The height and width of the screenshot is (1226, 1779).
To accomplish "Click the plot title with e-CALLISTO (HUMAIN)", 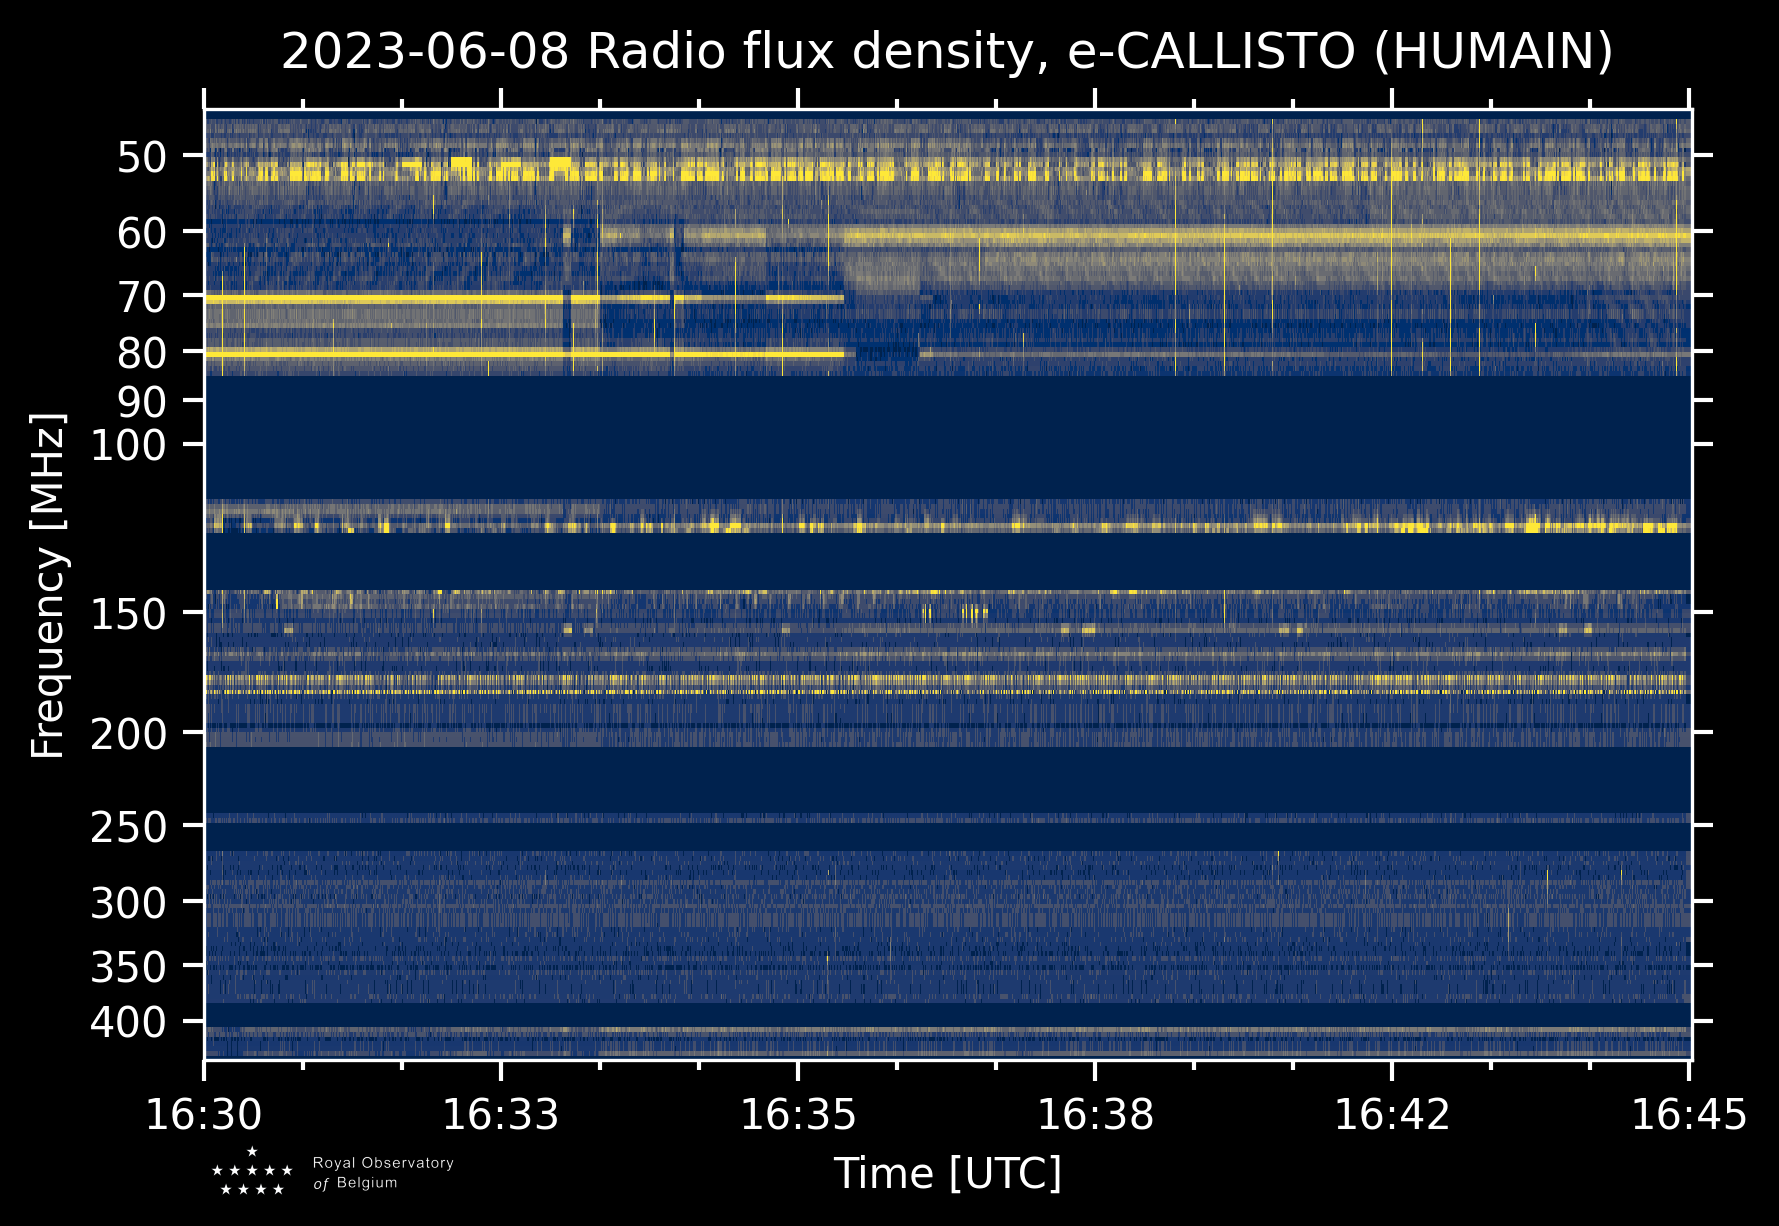I will pos(947,52).
